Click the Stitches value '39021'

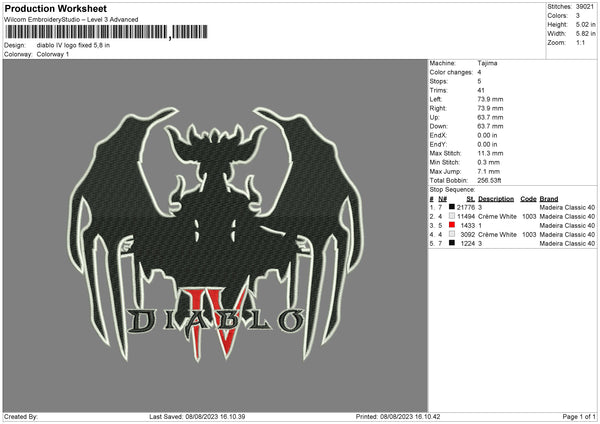[x=585, y=7]
